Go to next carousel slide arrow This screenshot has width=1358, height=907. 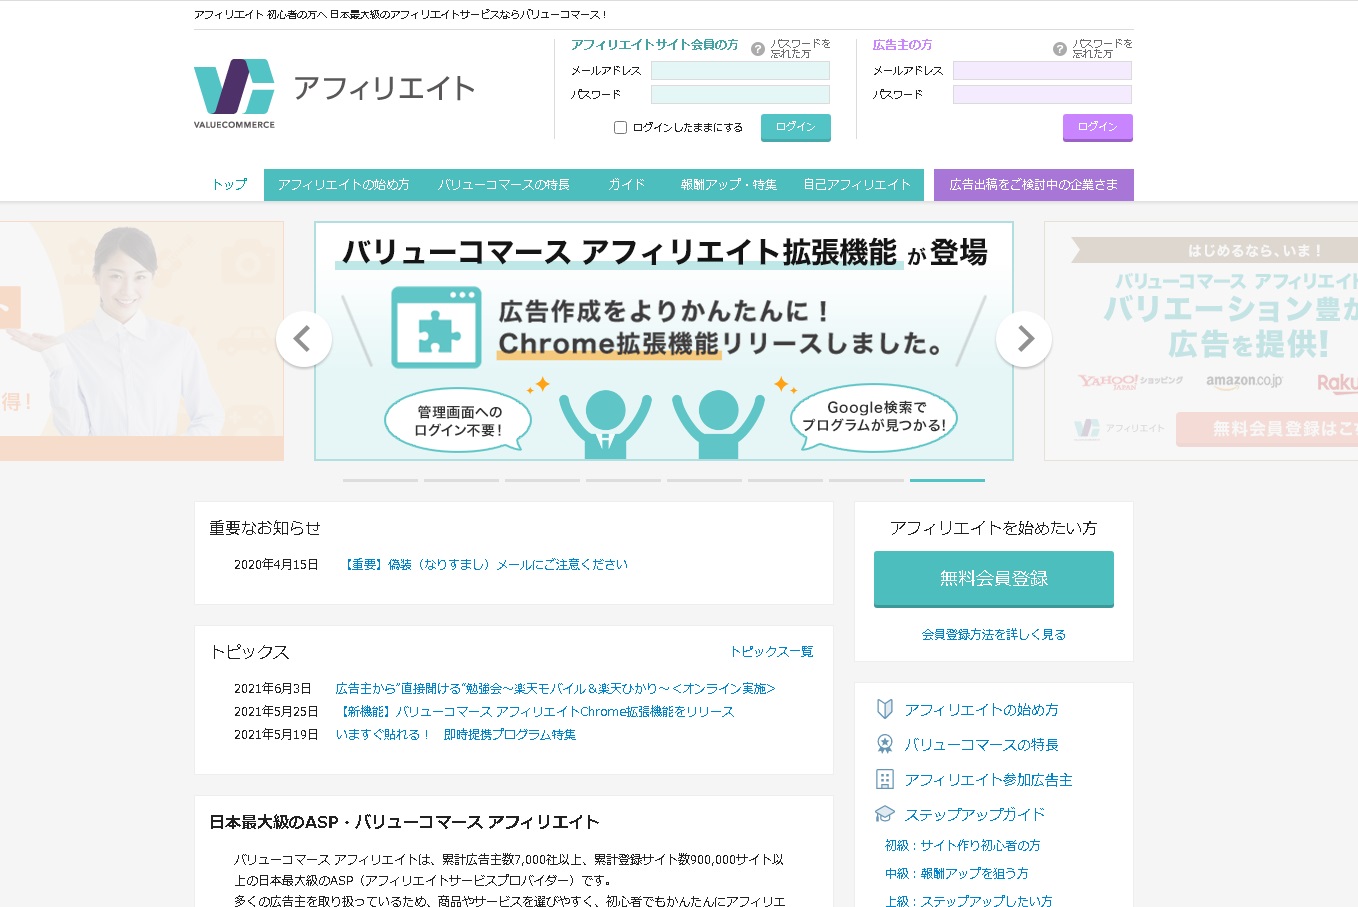click(1024, 340)
